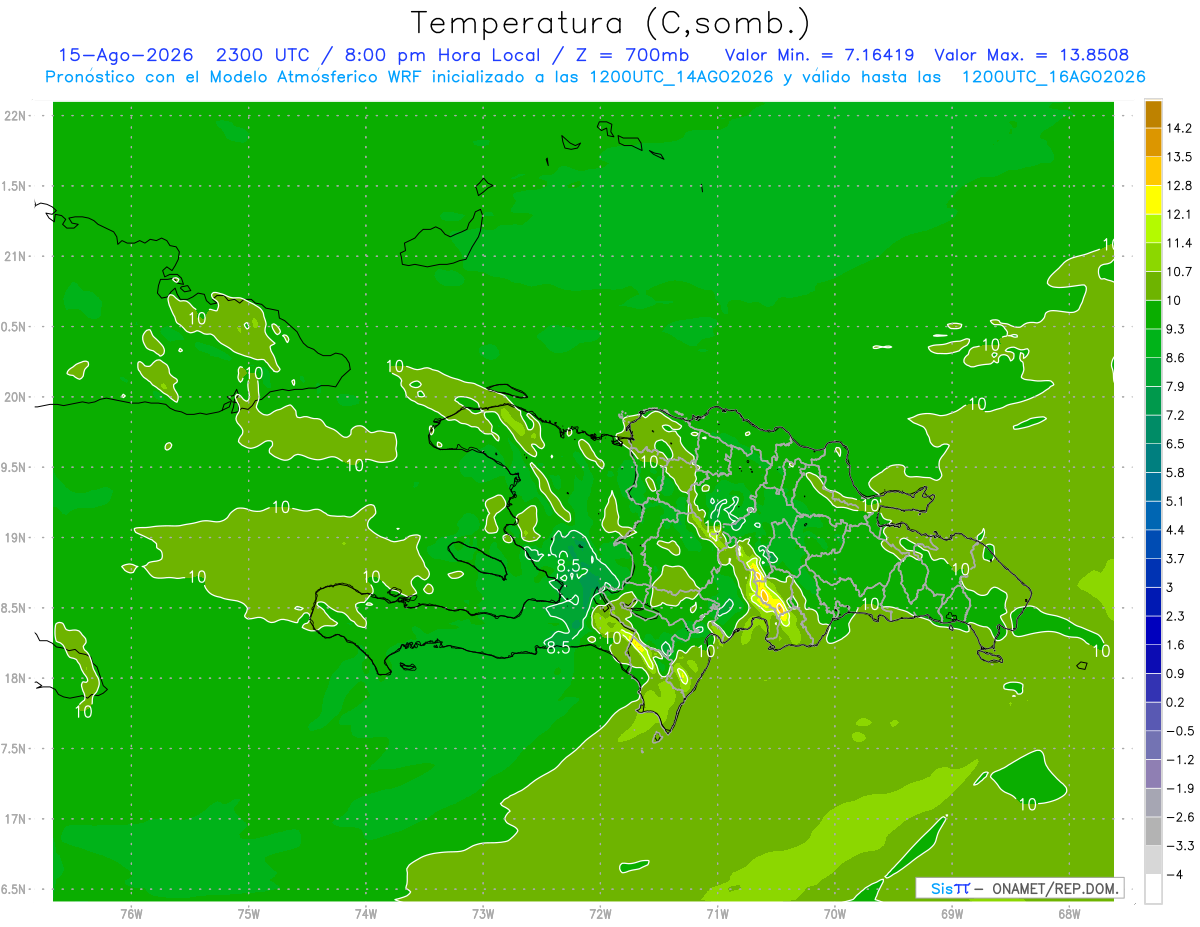
Task: Click the '73W' longitude axis label
Action: (483, 915)
